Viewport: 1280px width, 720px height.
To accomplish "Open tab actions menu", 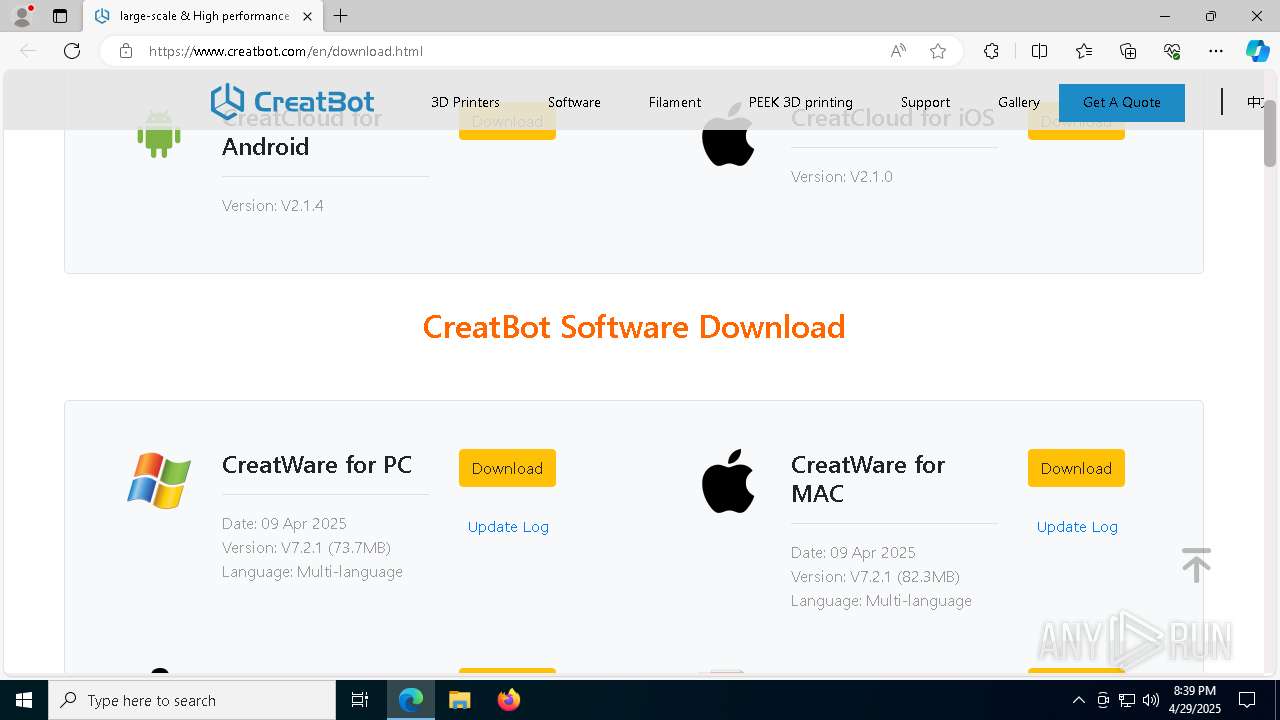I will 60,16.
